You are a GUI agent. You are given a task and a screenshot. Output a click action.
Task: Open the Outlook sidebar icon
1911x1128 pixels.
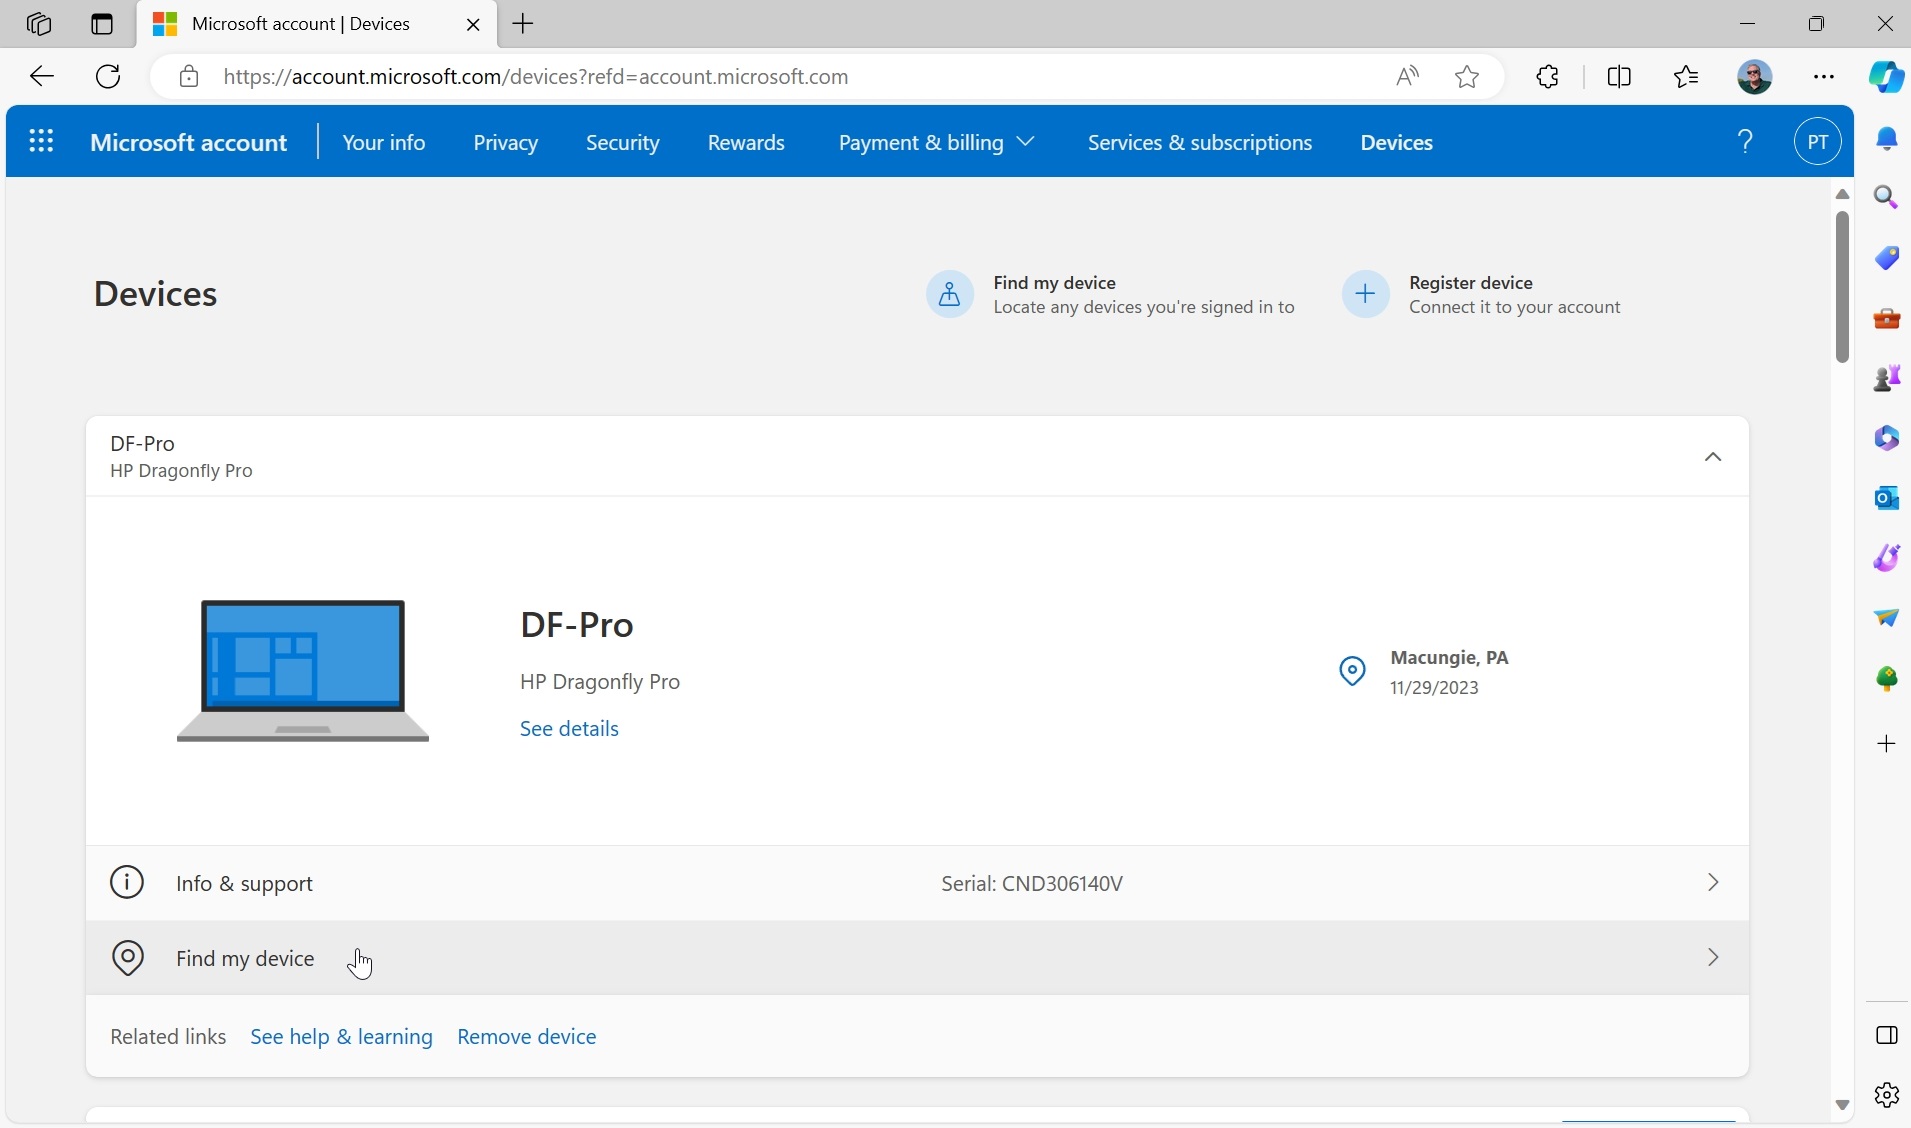1886,497
